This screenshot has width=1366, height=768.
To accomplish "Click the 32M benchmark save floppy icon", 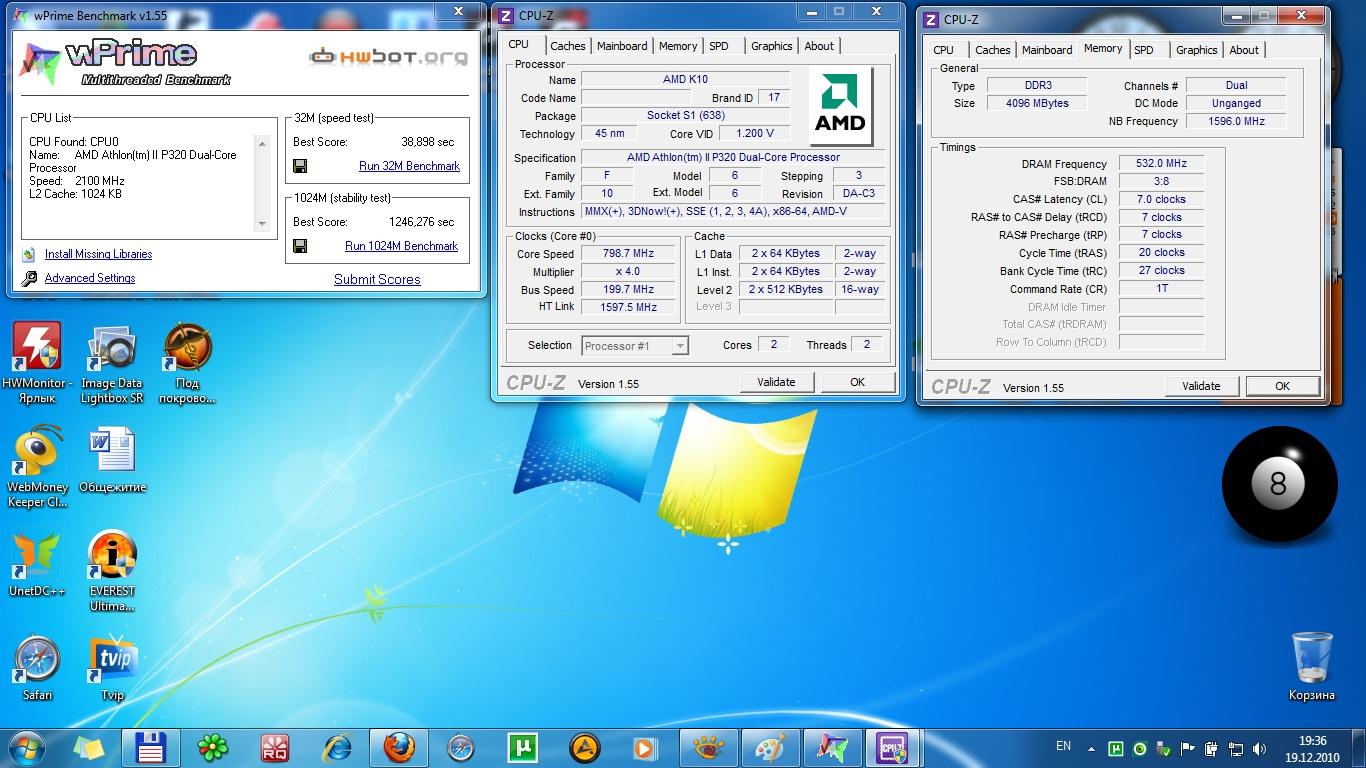I will [300, 166].
